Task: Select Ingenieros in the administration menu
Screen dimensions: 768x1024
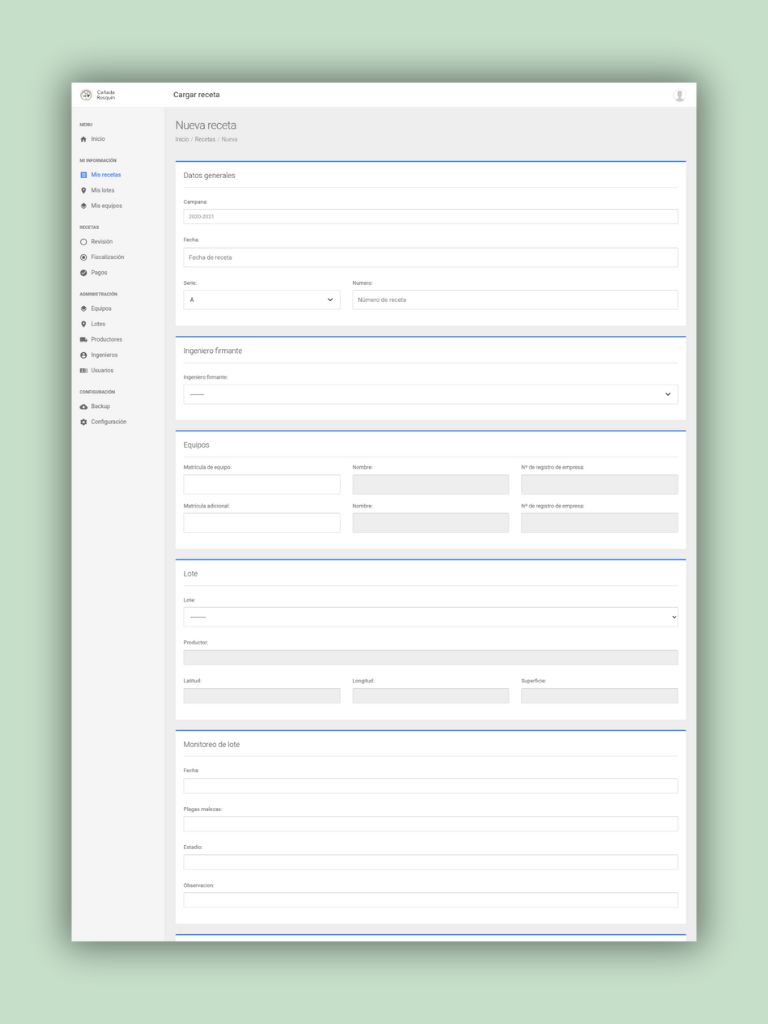Action: (104, 355)
